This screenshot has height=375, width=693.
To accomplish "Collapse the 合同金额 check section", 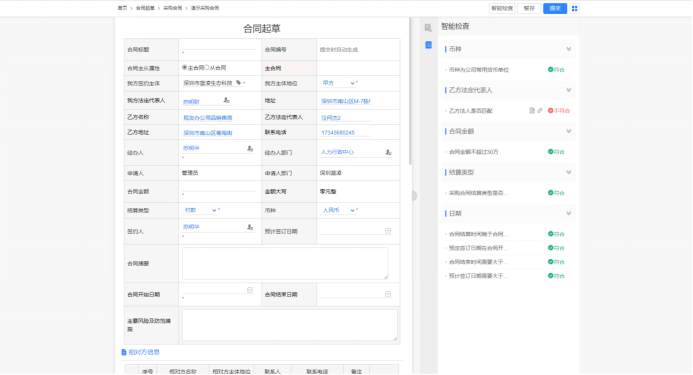I will pyautogui.click(x=569, y=131).
